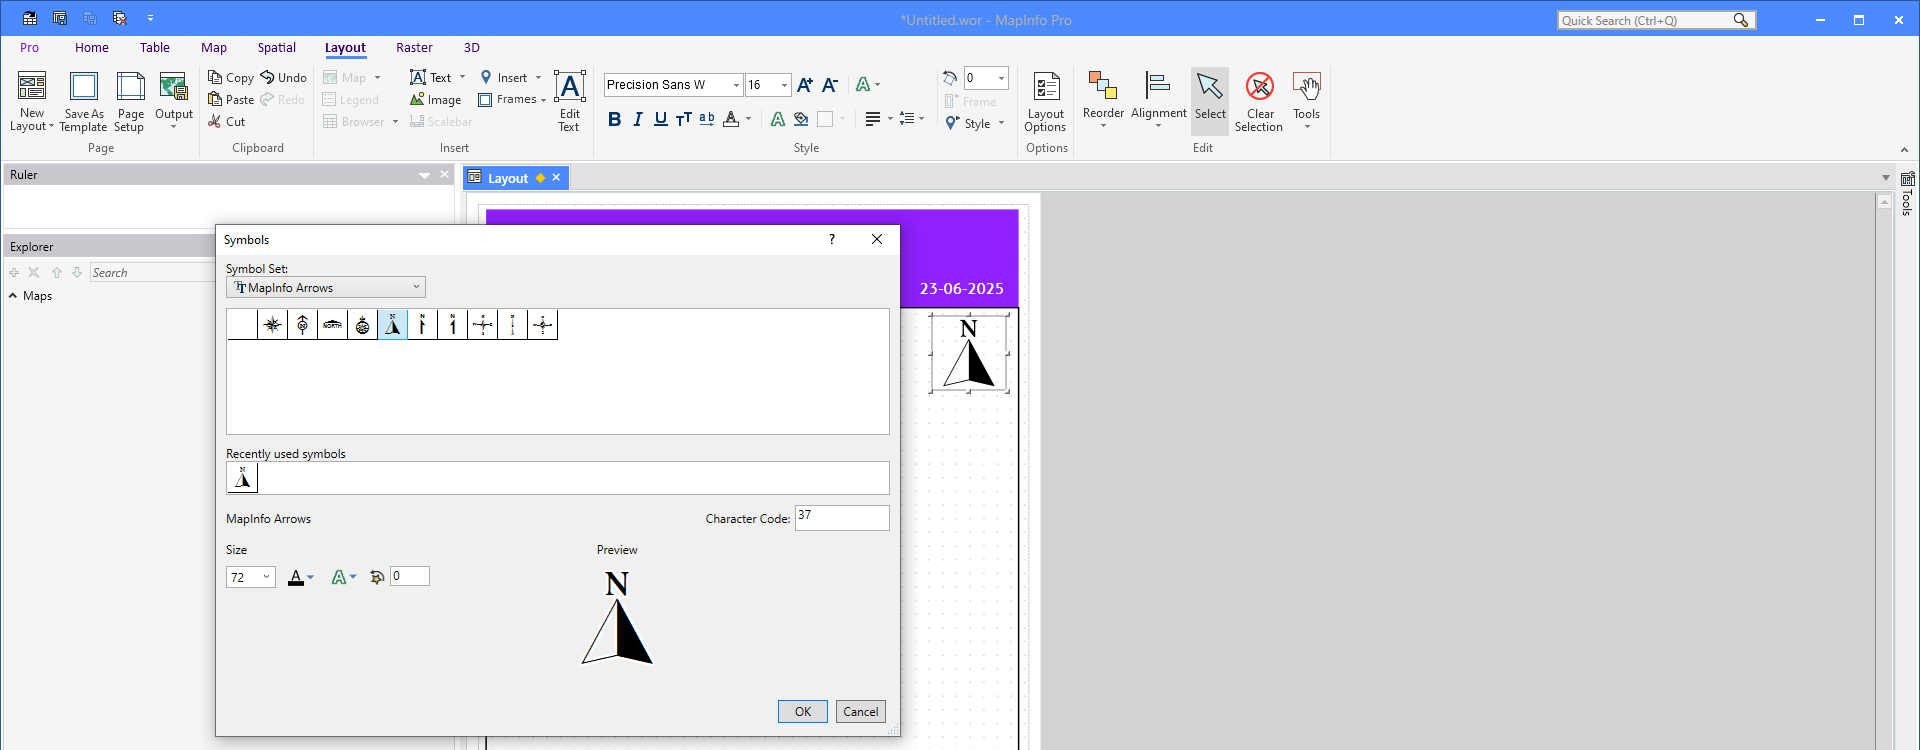Pick the recently used north arrow symbol
The height and width of the screenshot is (750, 1920).
click(x=243, y=478)
